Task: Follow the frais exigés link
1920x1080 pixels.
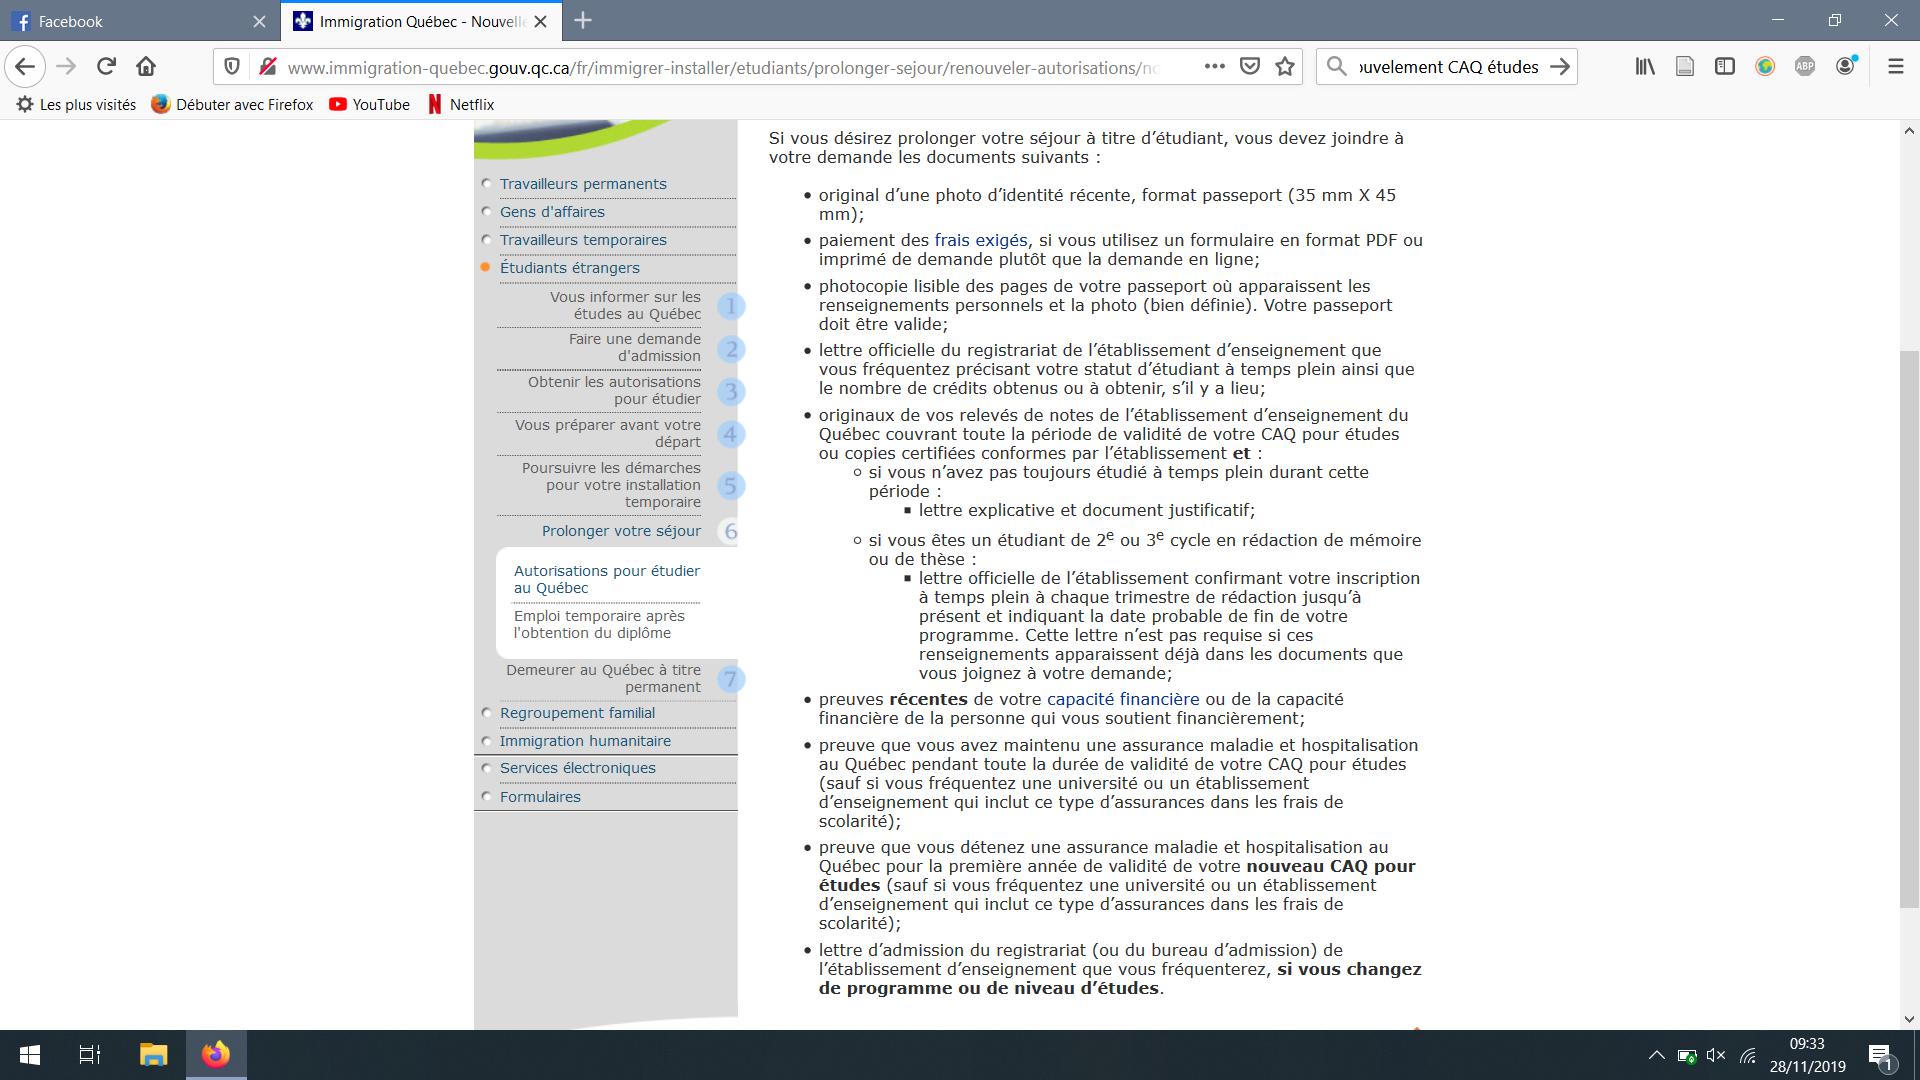Action: (x=980, y=240)
